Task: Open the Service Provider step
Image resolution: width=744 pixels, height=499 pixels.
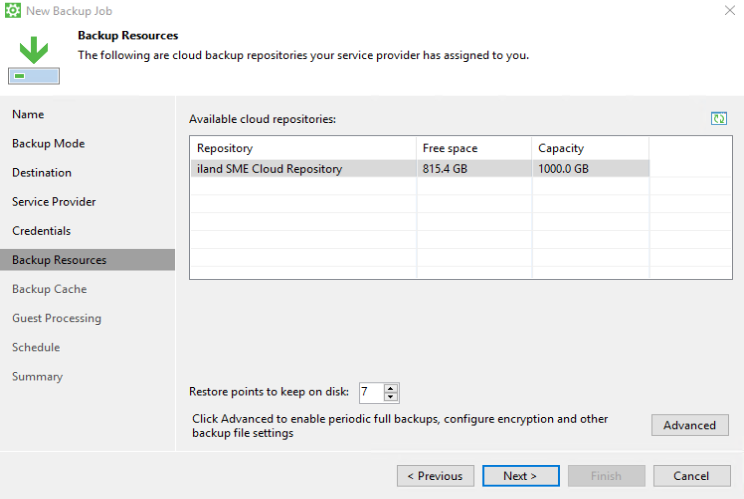Action: [x=54, y=202]
